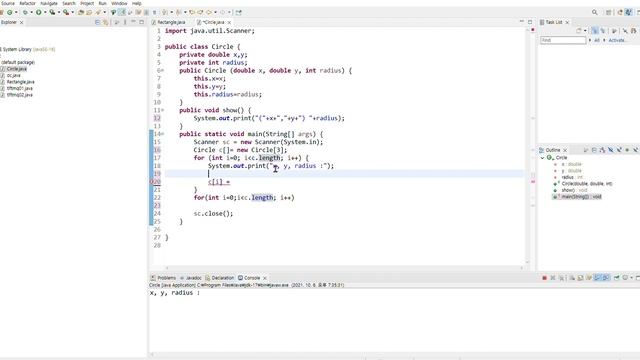Collapse the show() method fold line 11
Screen dimensions: 640x360
click(162, 110)
